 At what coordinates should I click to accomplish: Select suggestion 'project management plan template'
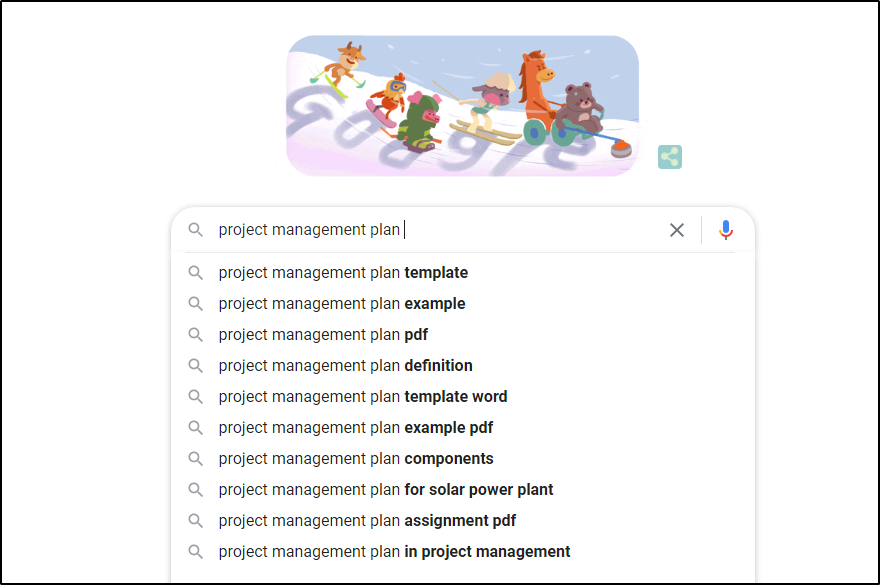point(343,273)
